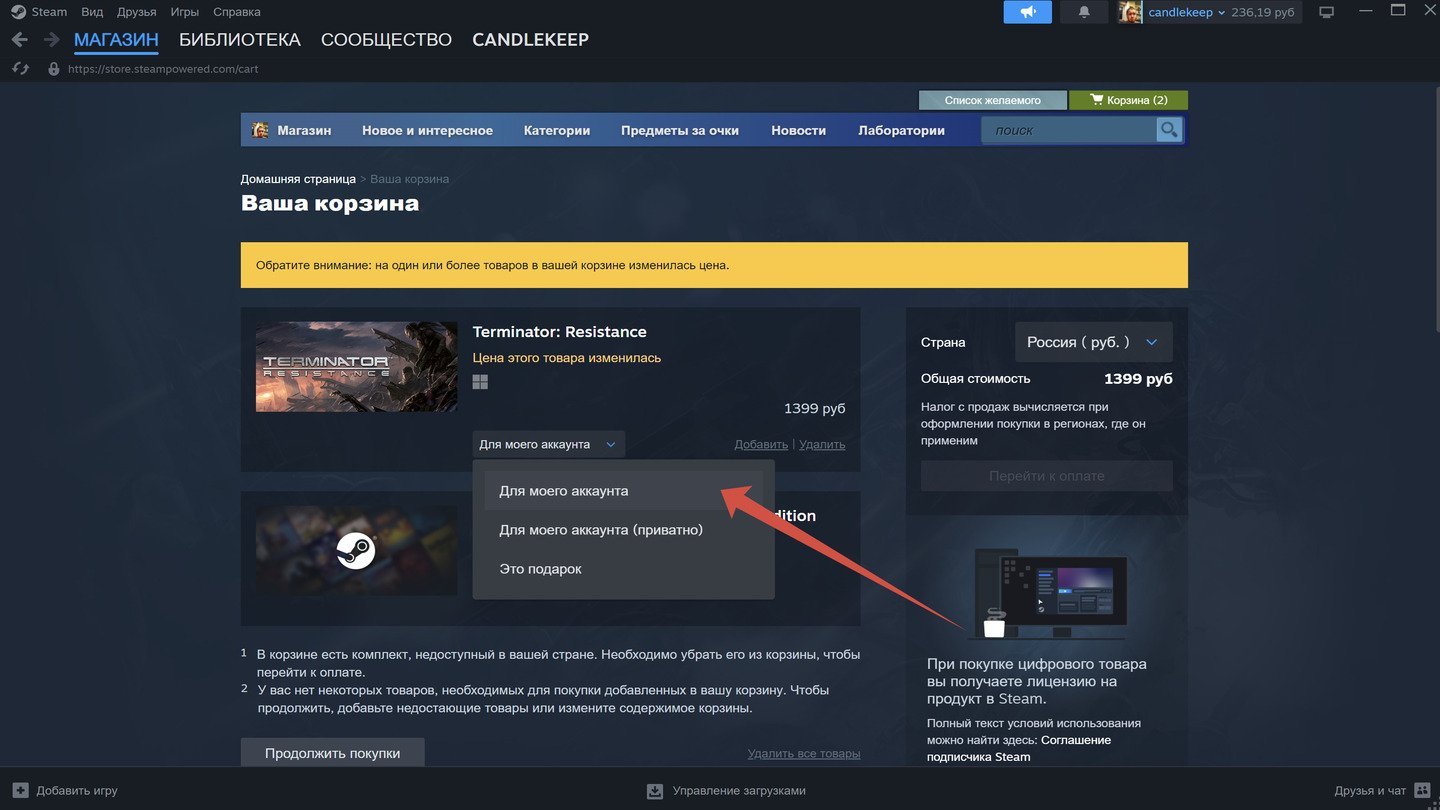
Task: Click the store avatar icon by Магазин
Action: pos(260,130)
